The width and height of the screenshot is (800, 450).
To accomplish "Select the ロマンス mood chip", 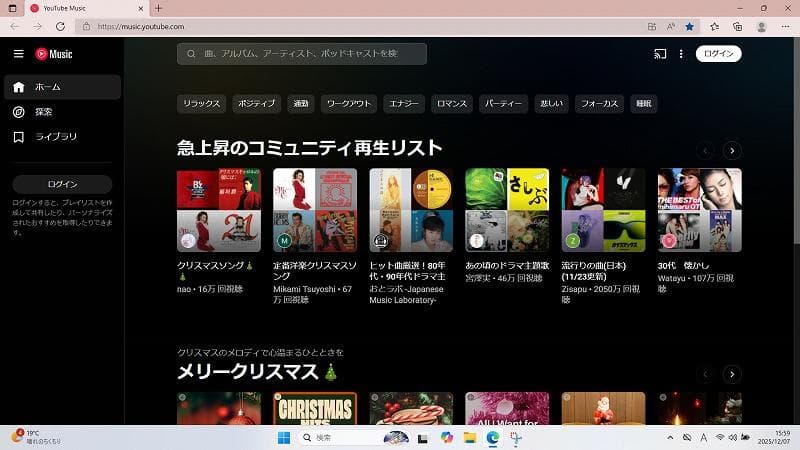I will point(452,104).
